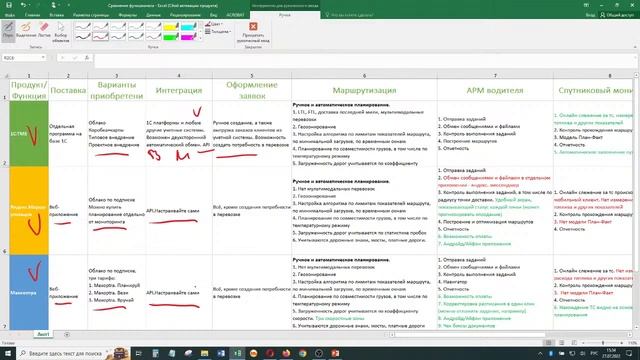Open the Данные ribbon tab
The width and height of the screenshot is (640, 360).
pos(153,15)
